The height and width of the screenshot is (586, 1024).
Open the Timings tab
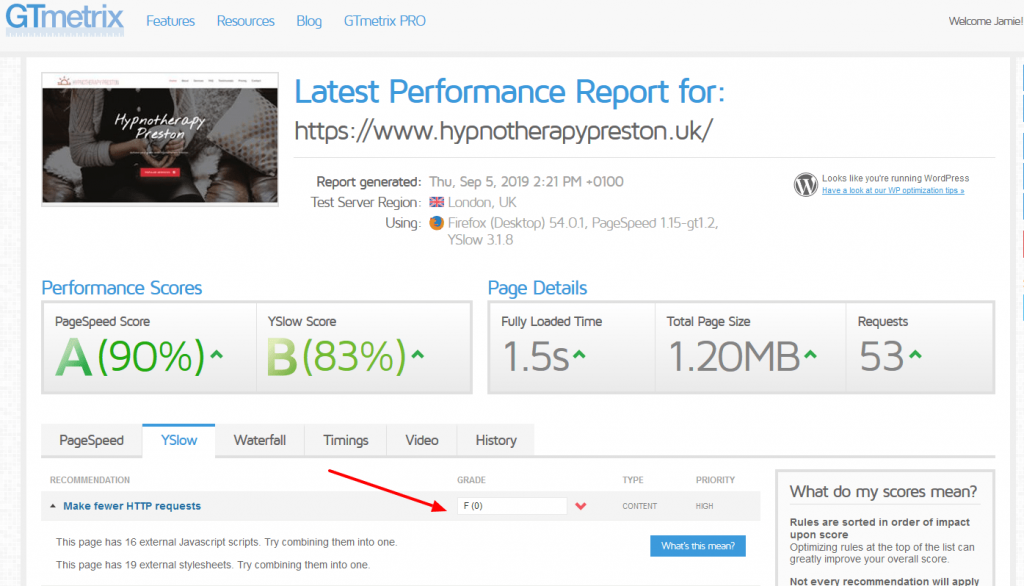point(346,440)
